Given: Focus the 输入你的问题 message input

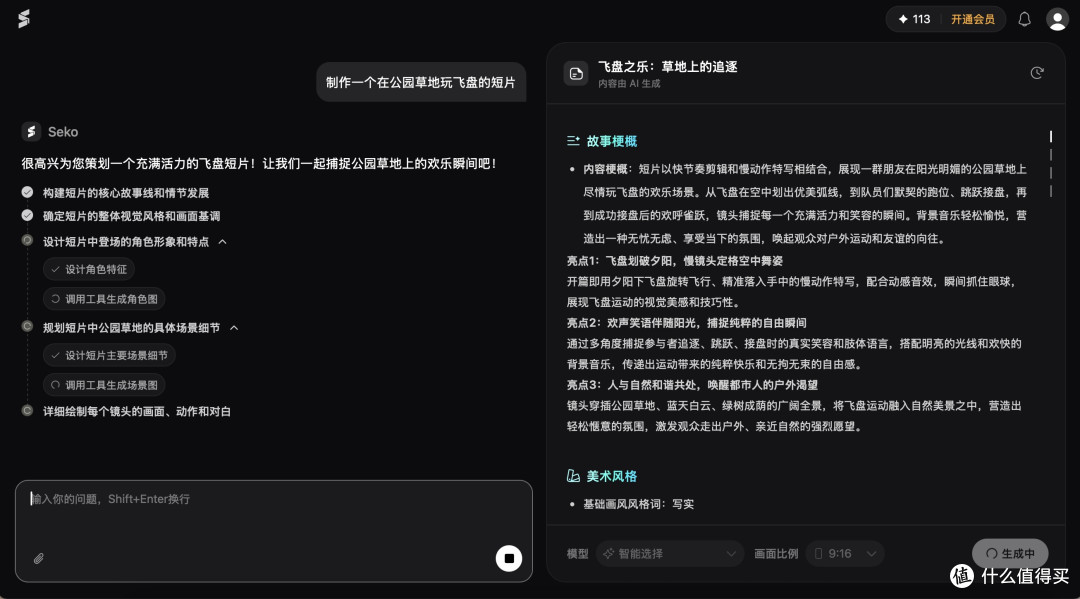Looking at the screenshot, I should [273, 531].
